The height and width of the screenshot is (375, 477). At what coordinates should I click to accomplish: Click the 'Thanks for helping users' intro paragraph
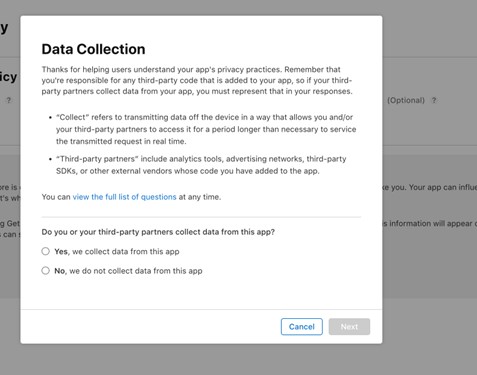(x=197, y=80)
